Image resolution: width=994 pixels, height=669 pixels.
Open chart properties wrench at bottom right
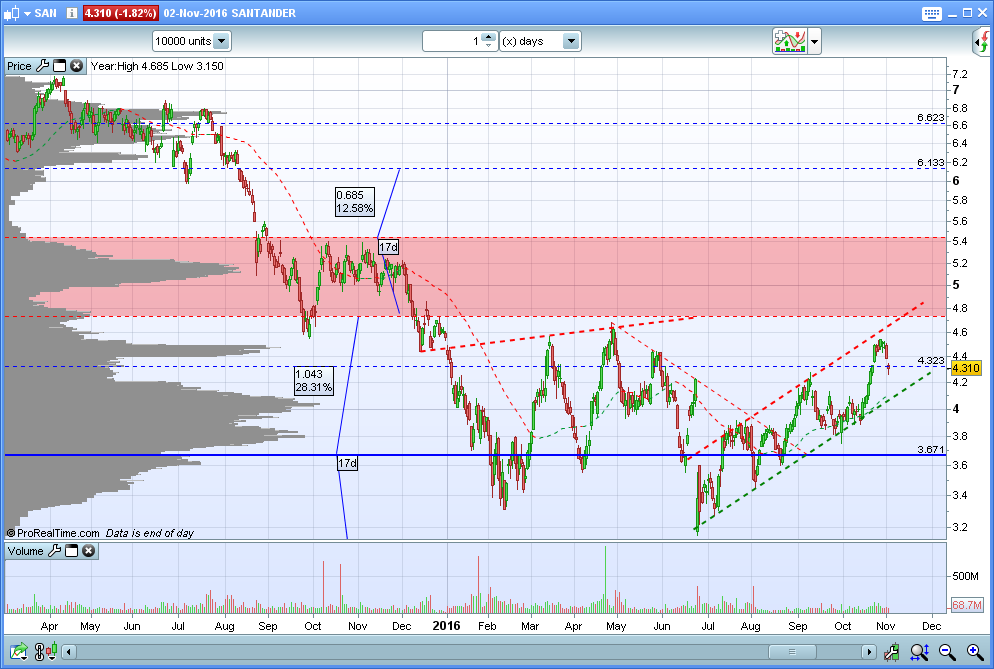(891, 651)
